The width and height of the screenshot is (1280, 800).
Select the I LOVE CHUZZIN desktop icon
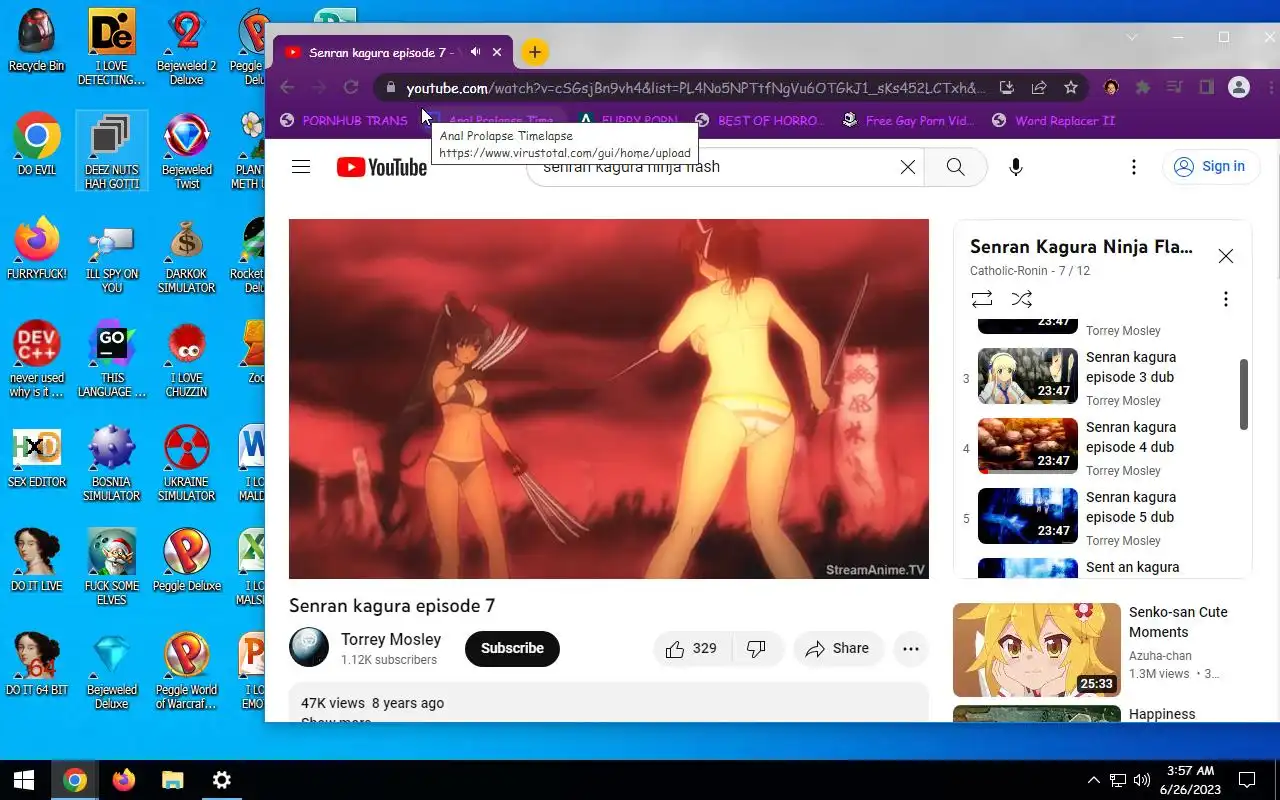tap(187, 360)
